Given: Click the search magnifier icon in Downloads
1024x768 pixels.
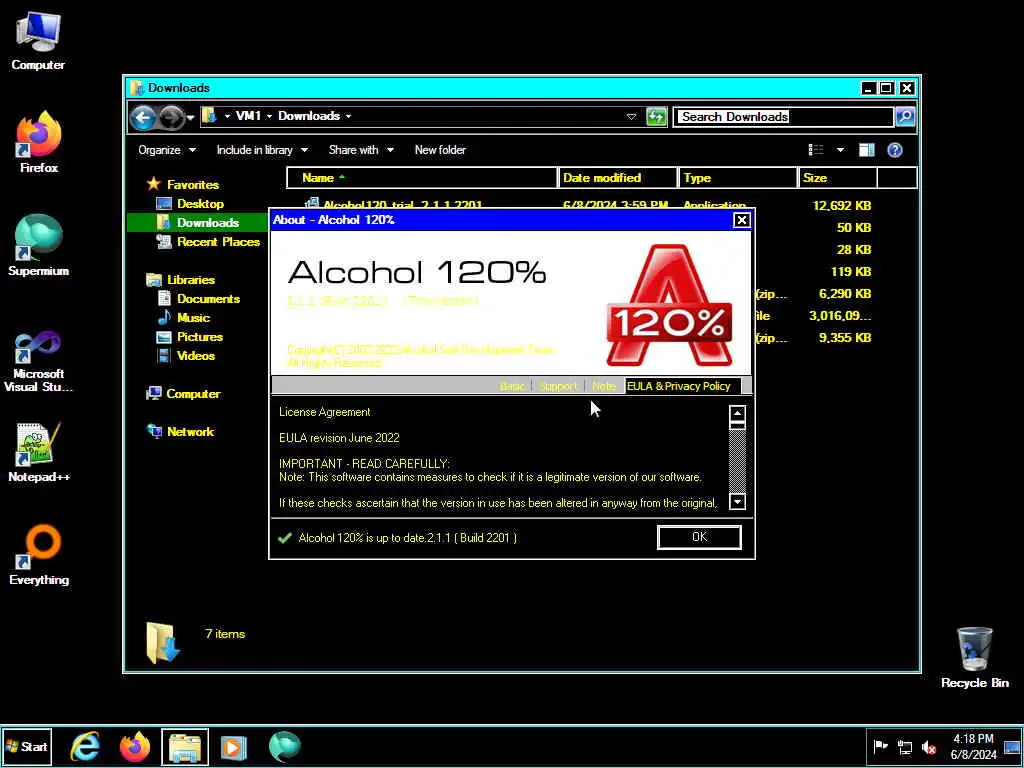Looking at the screenshot, I should click(904, 117).
